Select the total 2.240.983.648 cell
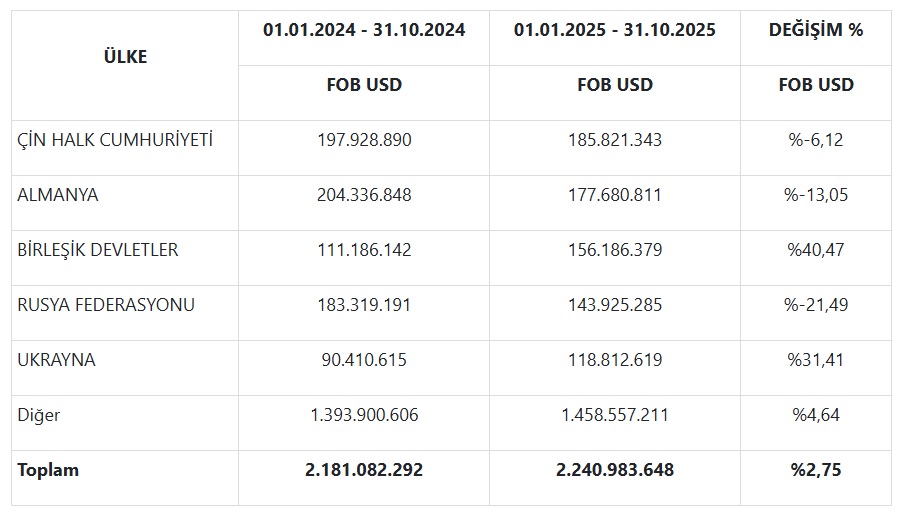The image size is (903, 522). click(615, 470)
